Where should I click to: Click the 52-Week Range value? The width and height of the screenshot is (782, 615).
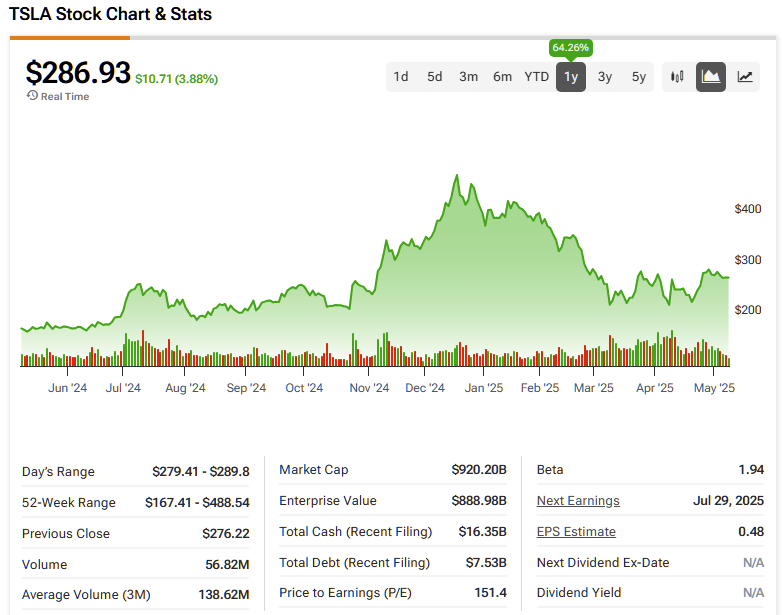(197, 502)
